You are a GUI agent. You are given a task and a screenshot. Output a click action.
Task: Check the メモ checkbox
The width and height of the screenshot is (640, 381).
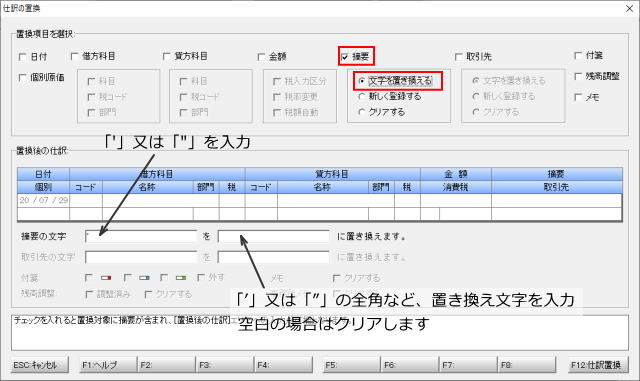coord(578,97)
